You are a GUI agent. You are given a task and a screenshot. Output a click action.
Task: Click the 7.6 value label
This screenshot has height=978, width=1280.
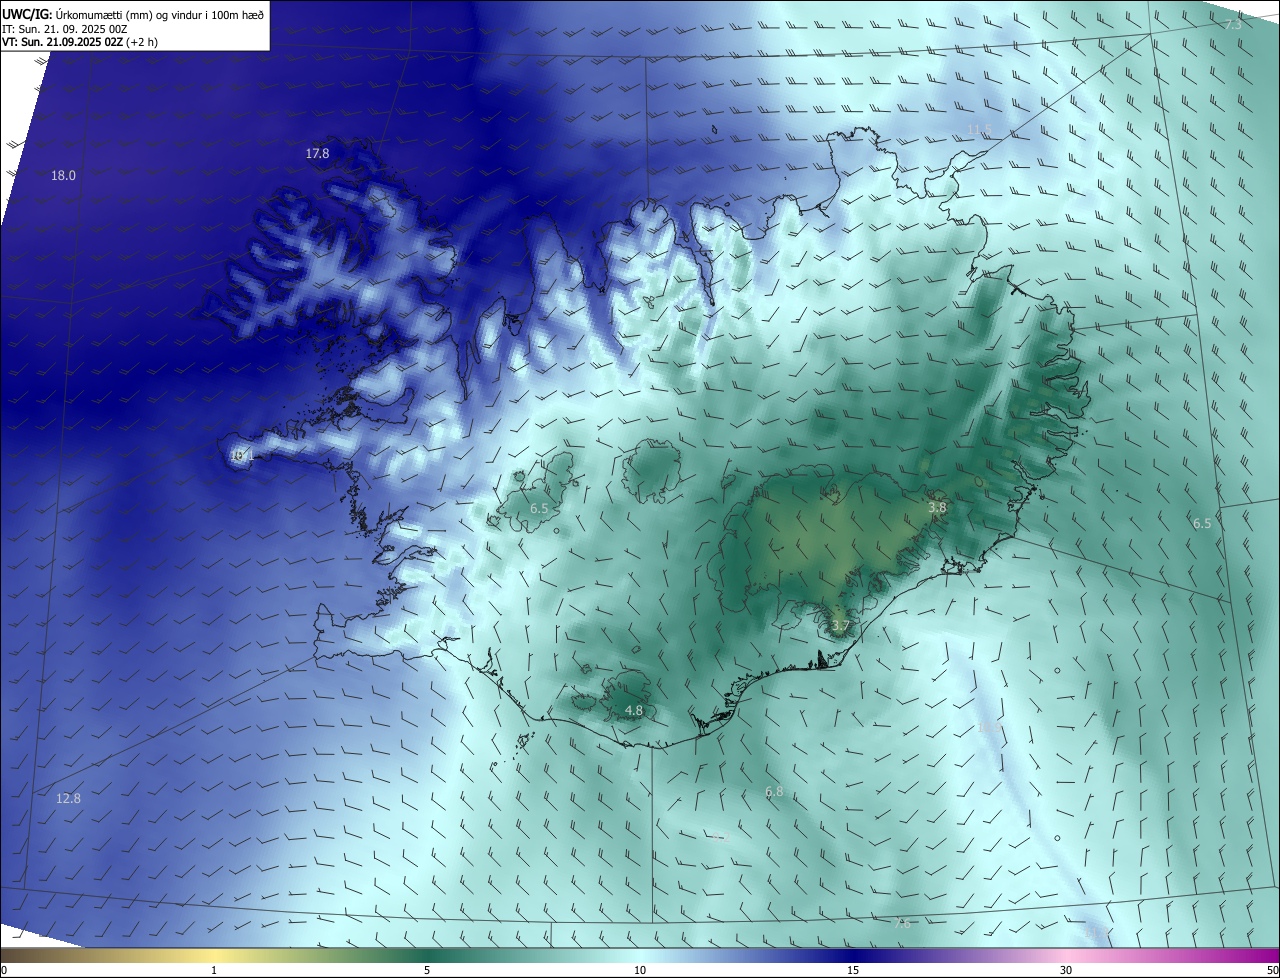901,924
